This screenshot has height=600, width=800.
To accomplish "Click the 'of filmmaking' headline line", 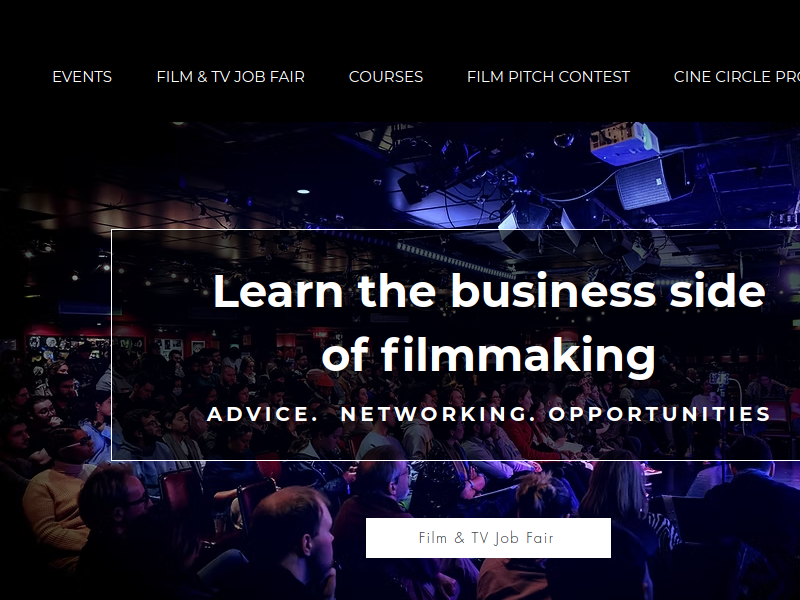I will click(488, 354).
